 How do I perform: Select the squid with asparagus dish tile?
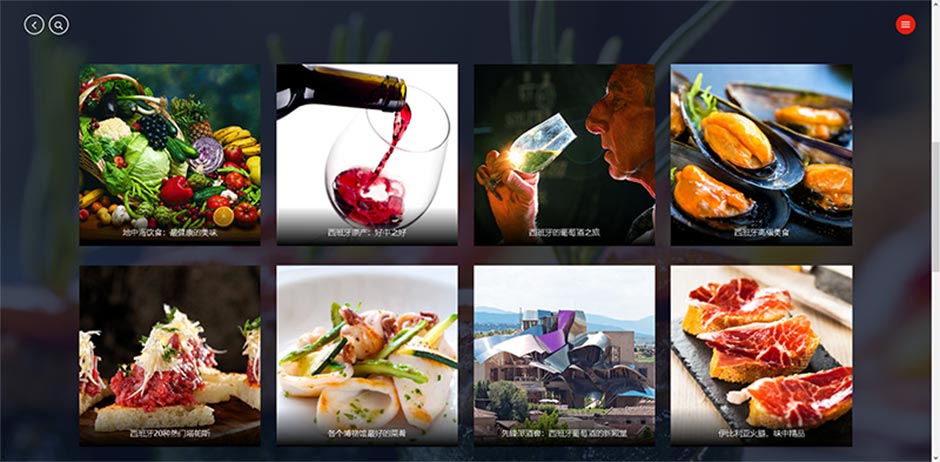(x=367, y=356)
